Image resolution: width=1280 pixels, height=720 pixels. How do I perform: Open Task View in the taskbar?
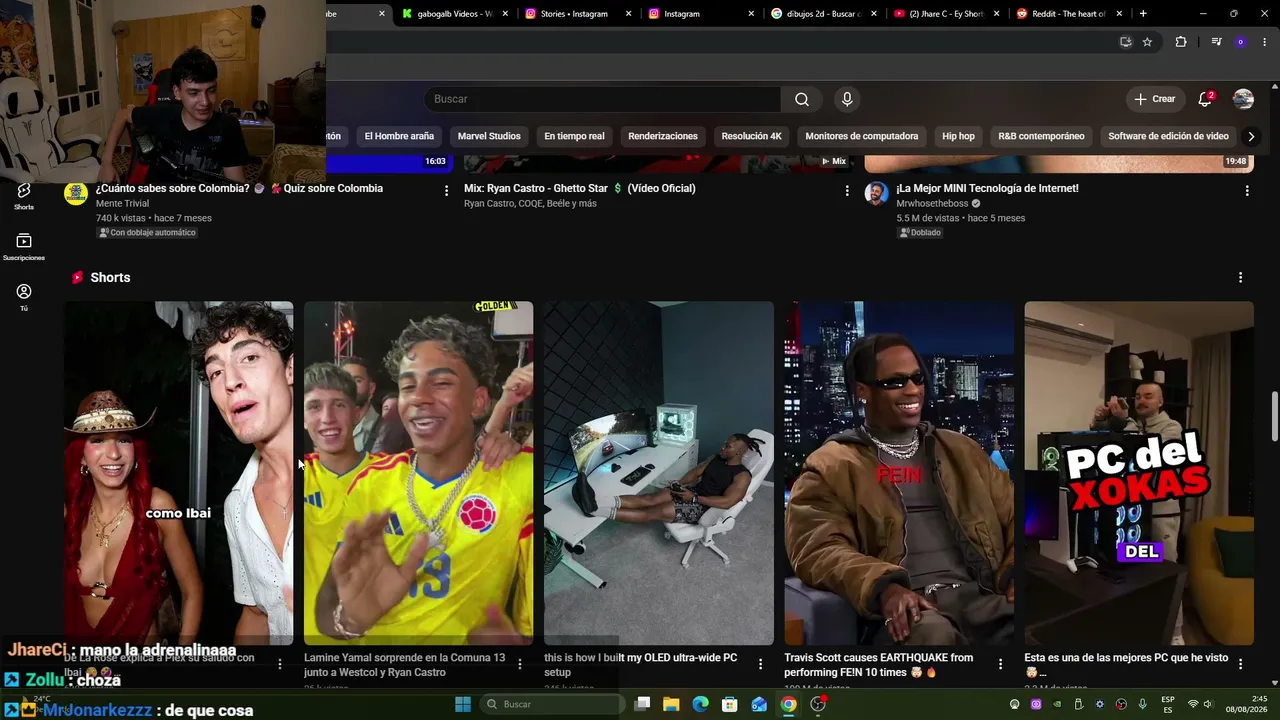pyautogui.click(x=642, y=704)
